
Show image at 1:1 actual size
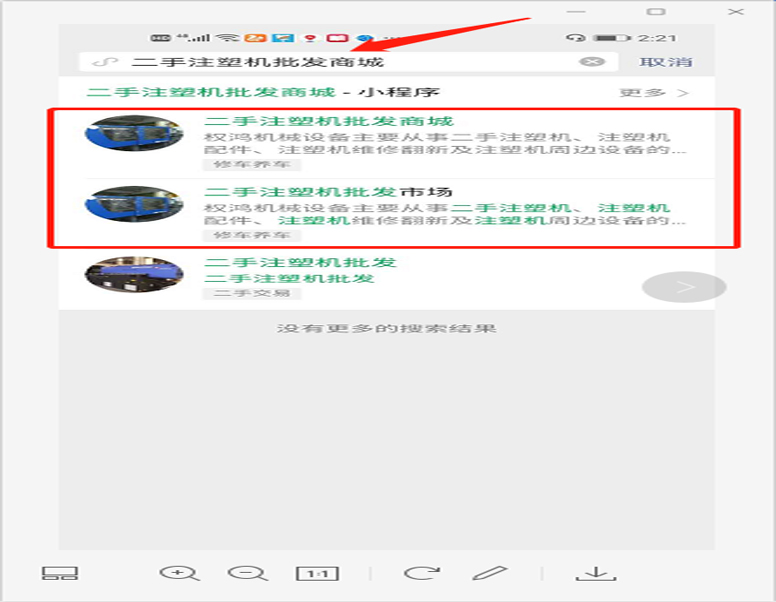pos(317,574)
